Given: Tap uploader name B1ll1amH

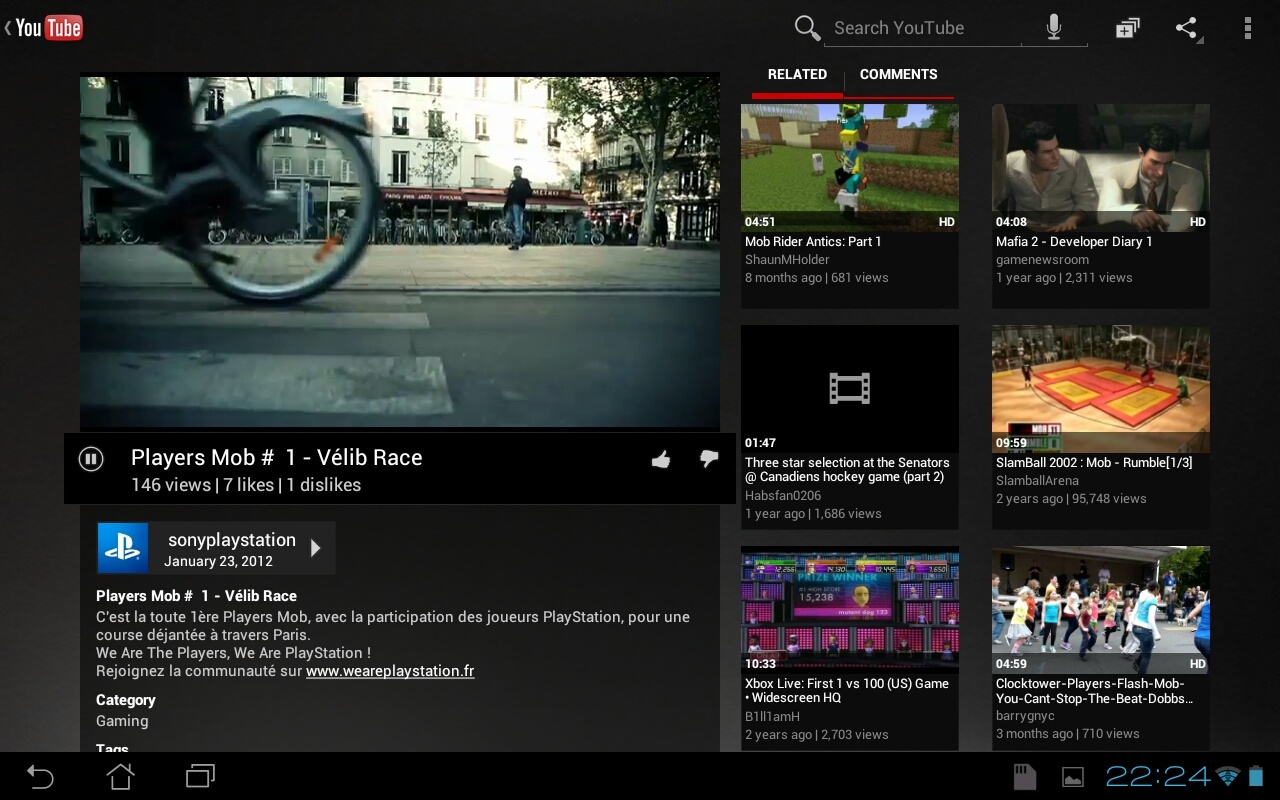Looking at the screenshot, I should (x=772, y=717).
